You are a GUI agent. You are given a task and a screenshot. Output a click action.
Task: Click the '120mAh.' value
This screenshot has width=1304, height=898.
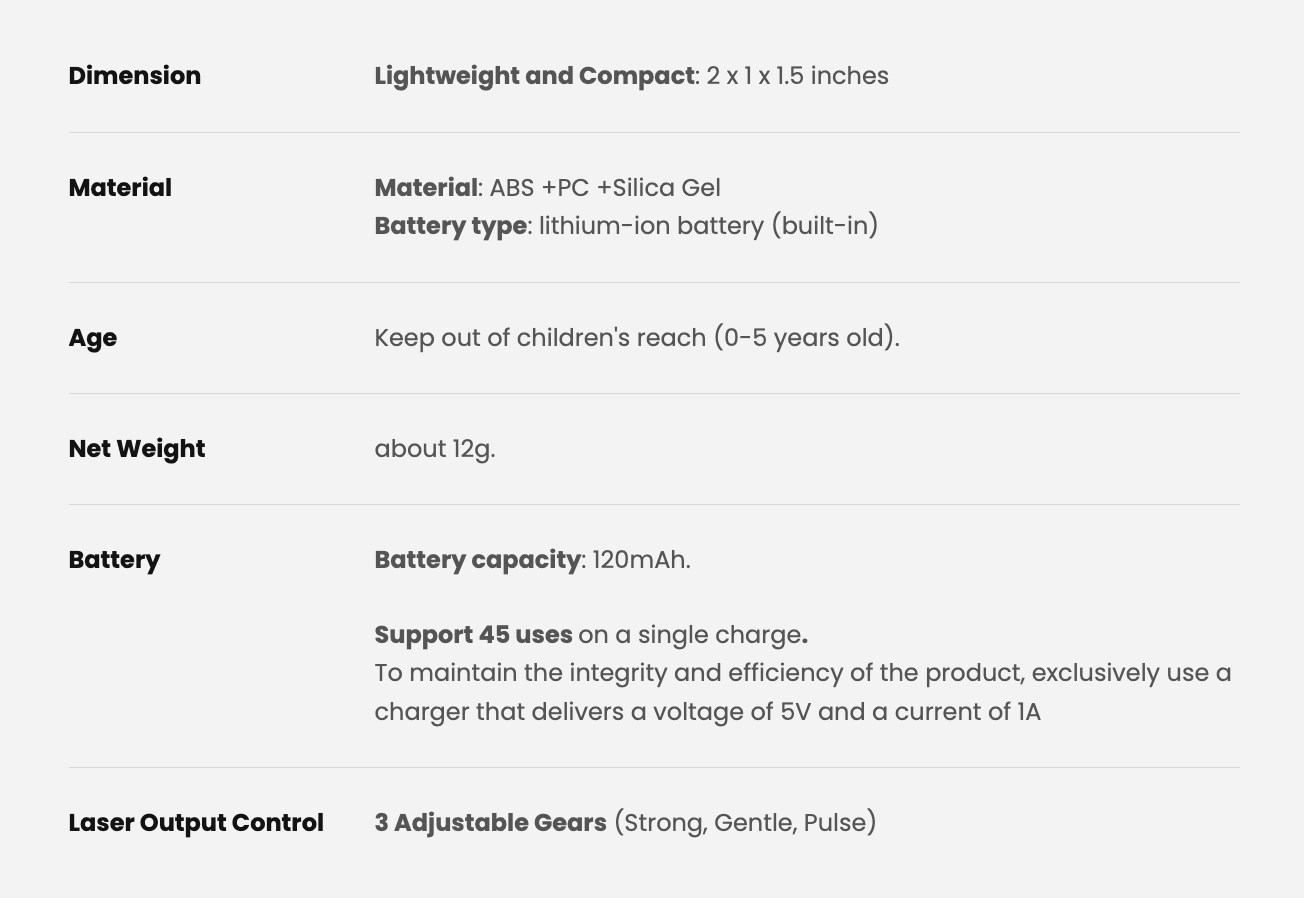coord(641,560)
